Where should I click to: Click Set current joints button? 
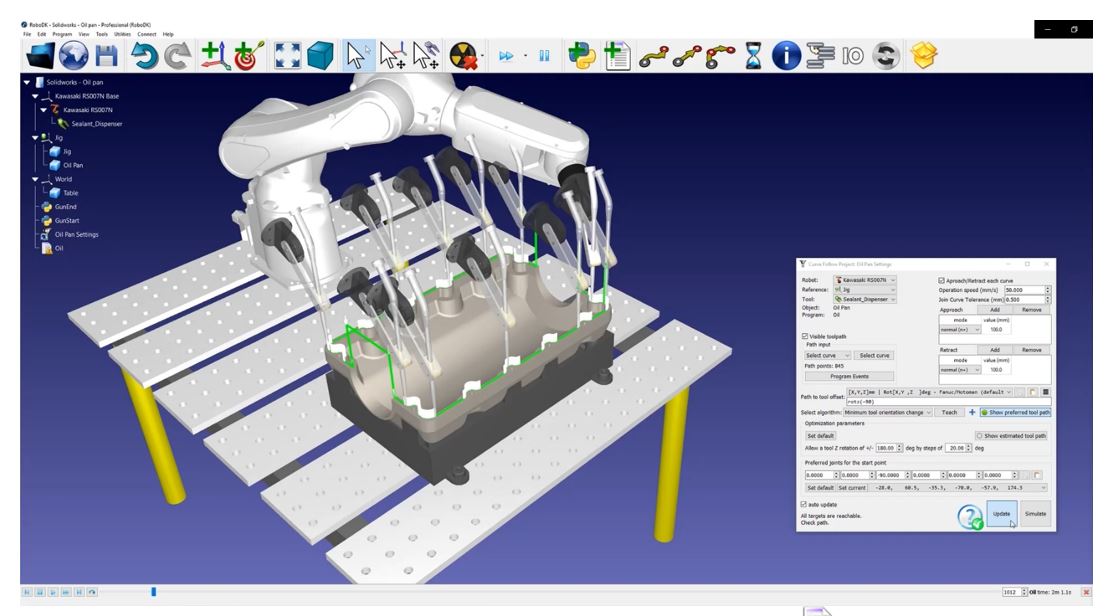(x=852, y=487)
